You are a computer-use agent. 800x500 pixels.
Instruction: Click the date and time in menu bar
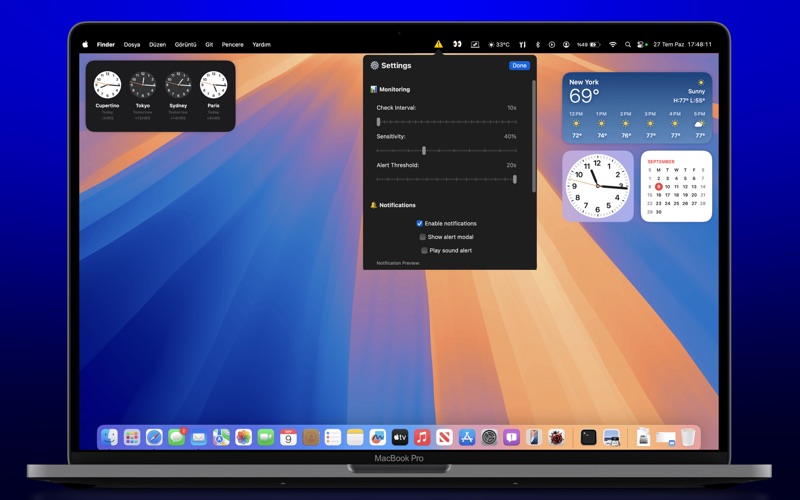pos(683,44)
